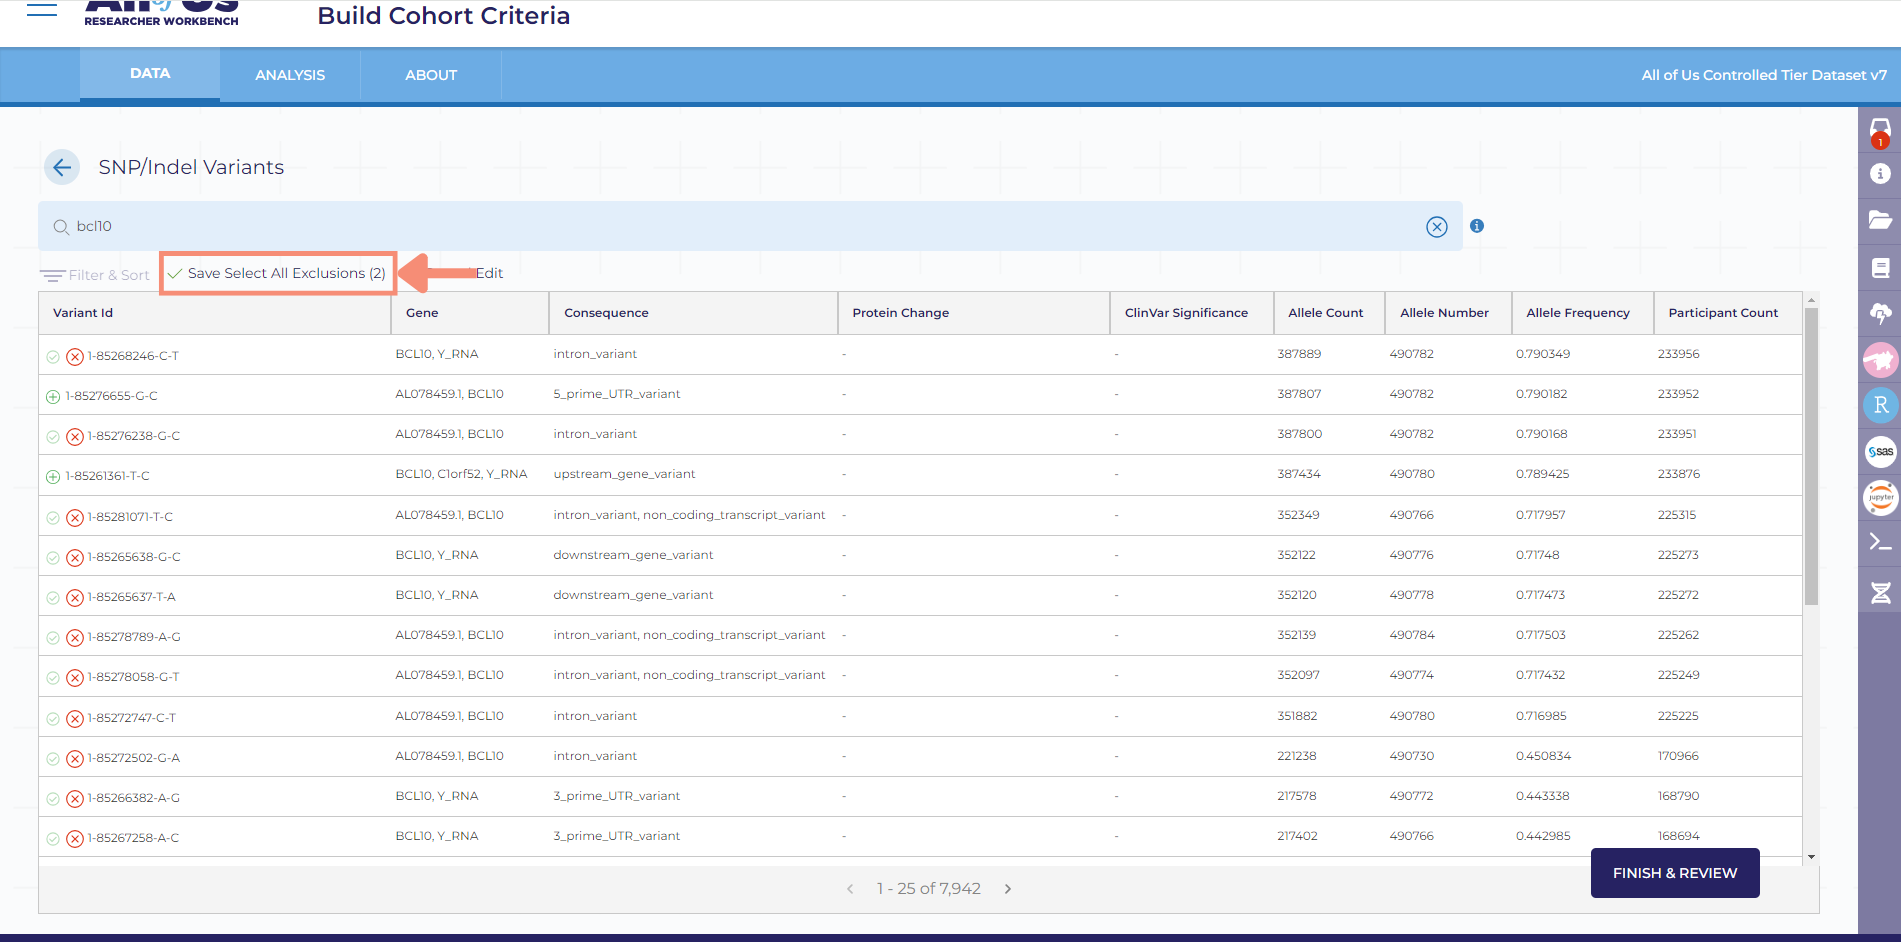Add variant 1-85276655-G-C with its plus icon

coord(53,396)
